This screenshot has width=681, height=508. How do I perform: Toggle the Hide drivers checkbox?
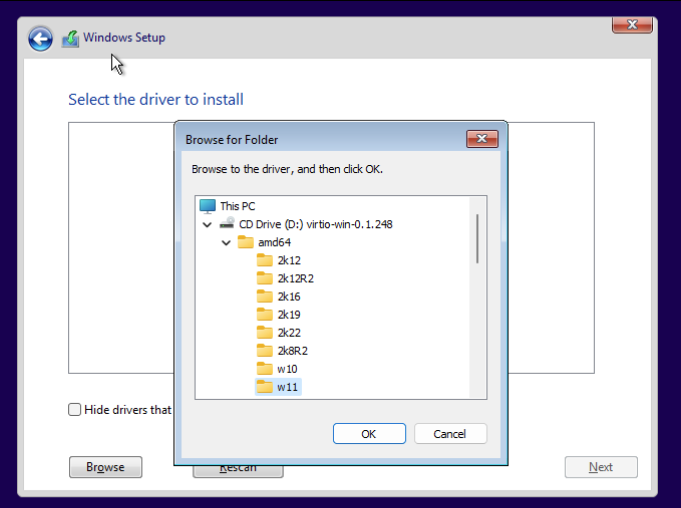75,409
